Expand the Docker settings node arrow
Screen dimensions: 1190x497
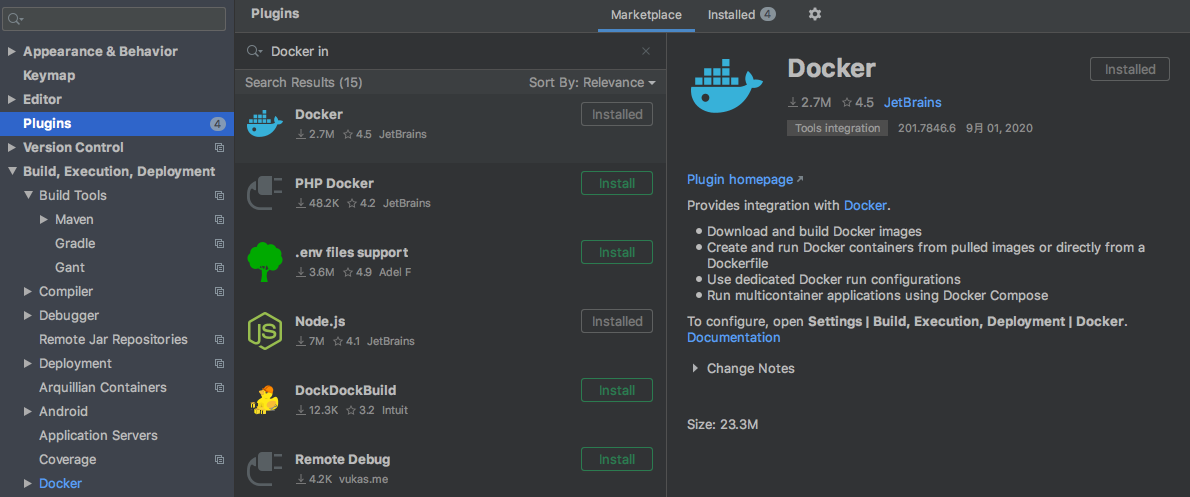tap(28, 483)
